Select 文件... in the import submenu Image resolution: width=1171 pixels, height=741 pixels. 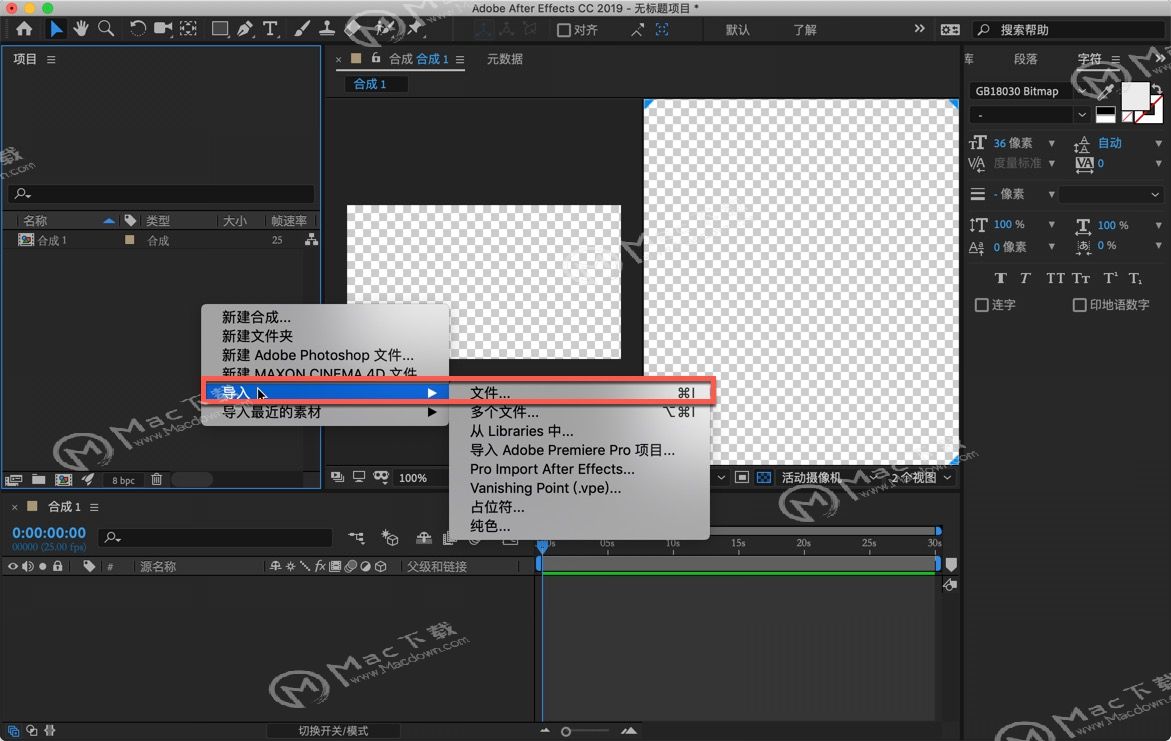(x=580, y=393)
